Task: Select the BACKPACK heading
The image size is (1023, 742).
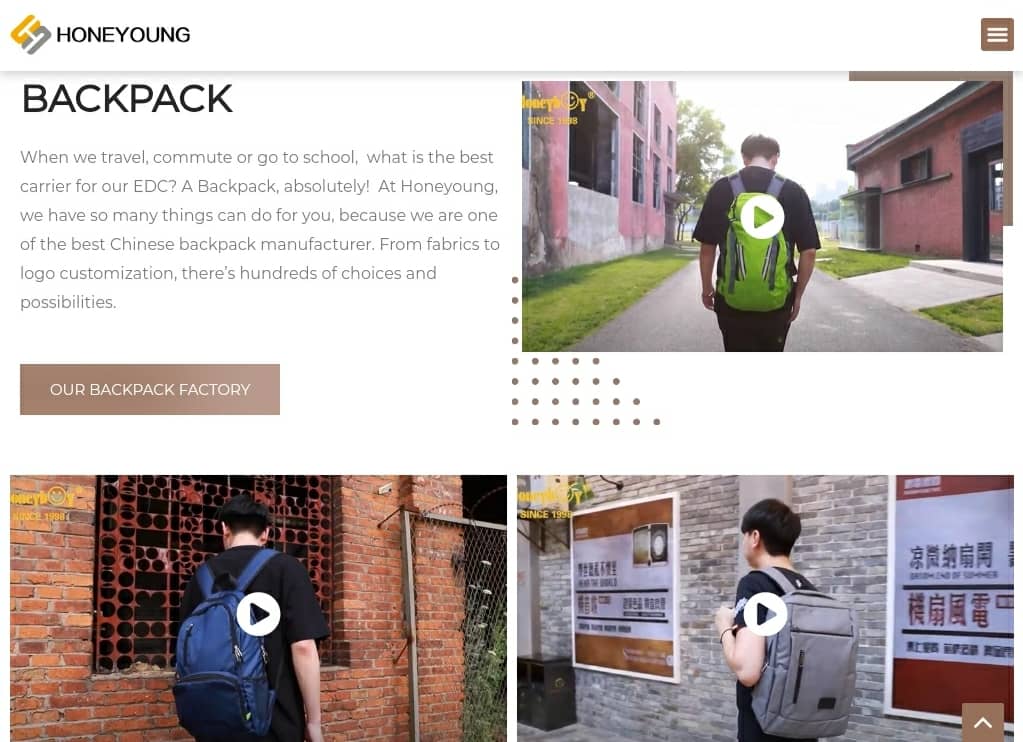Action: 127,99
